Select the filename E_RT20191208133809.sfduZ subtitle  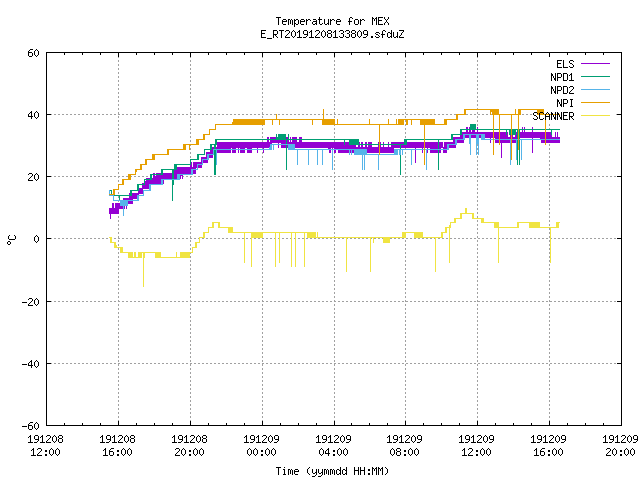(x=332, y=34)
